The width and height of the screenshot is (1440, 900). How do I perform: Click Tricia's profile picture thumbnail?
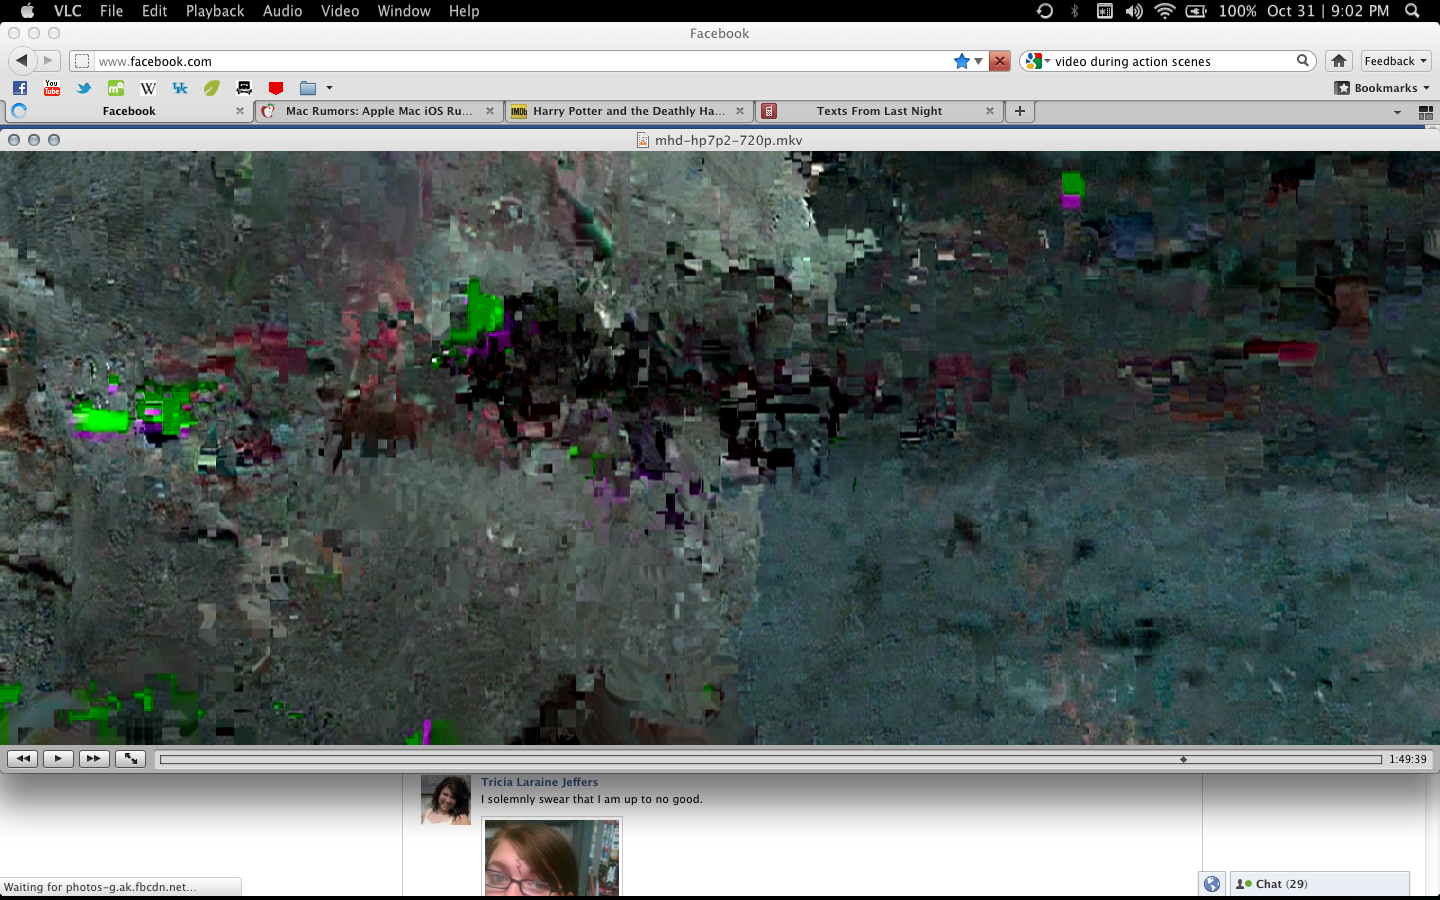pos(446,800)
